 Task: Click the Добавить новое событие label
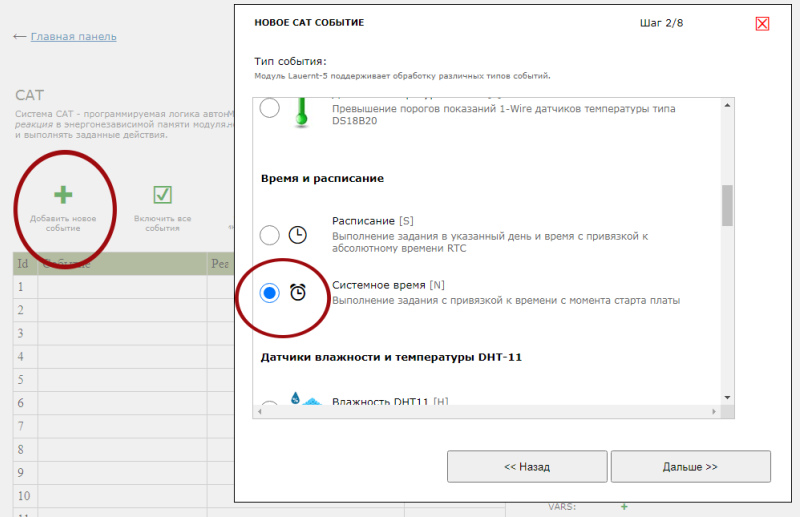(63, 223)
